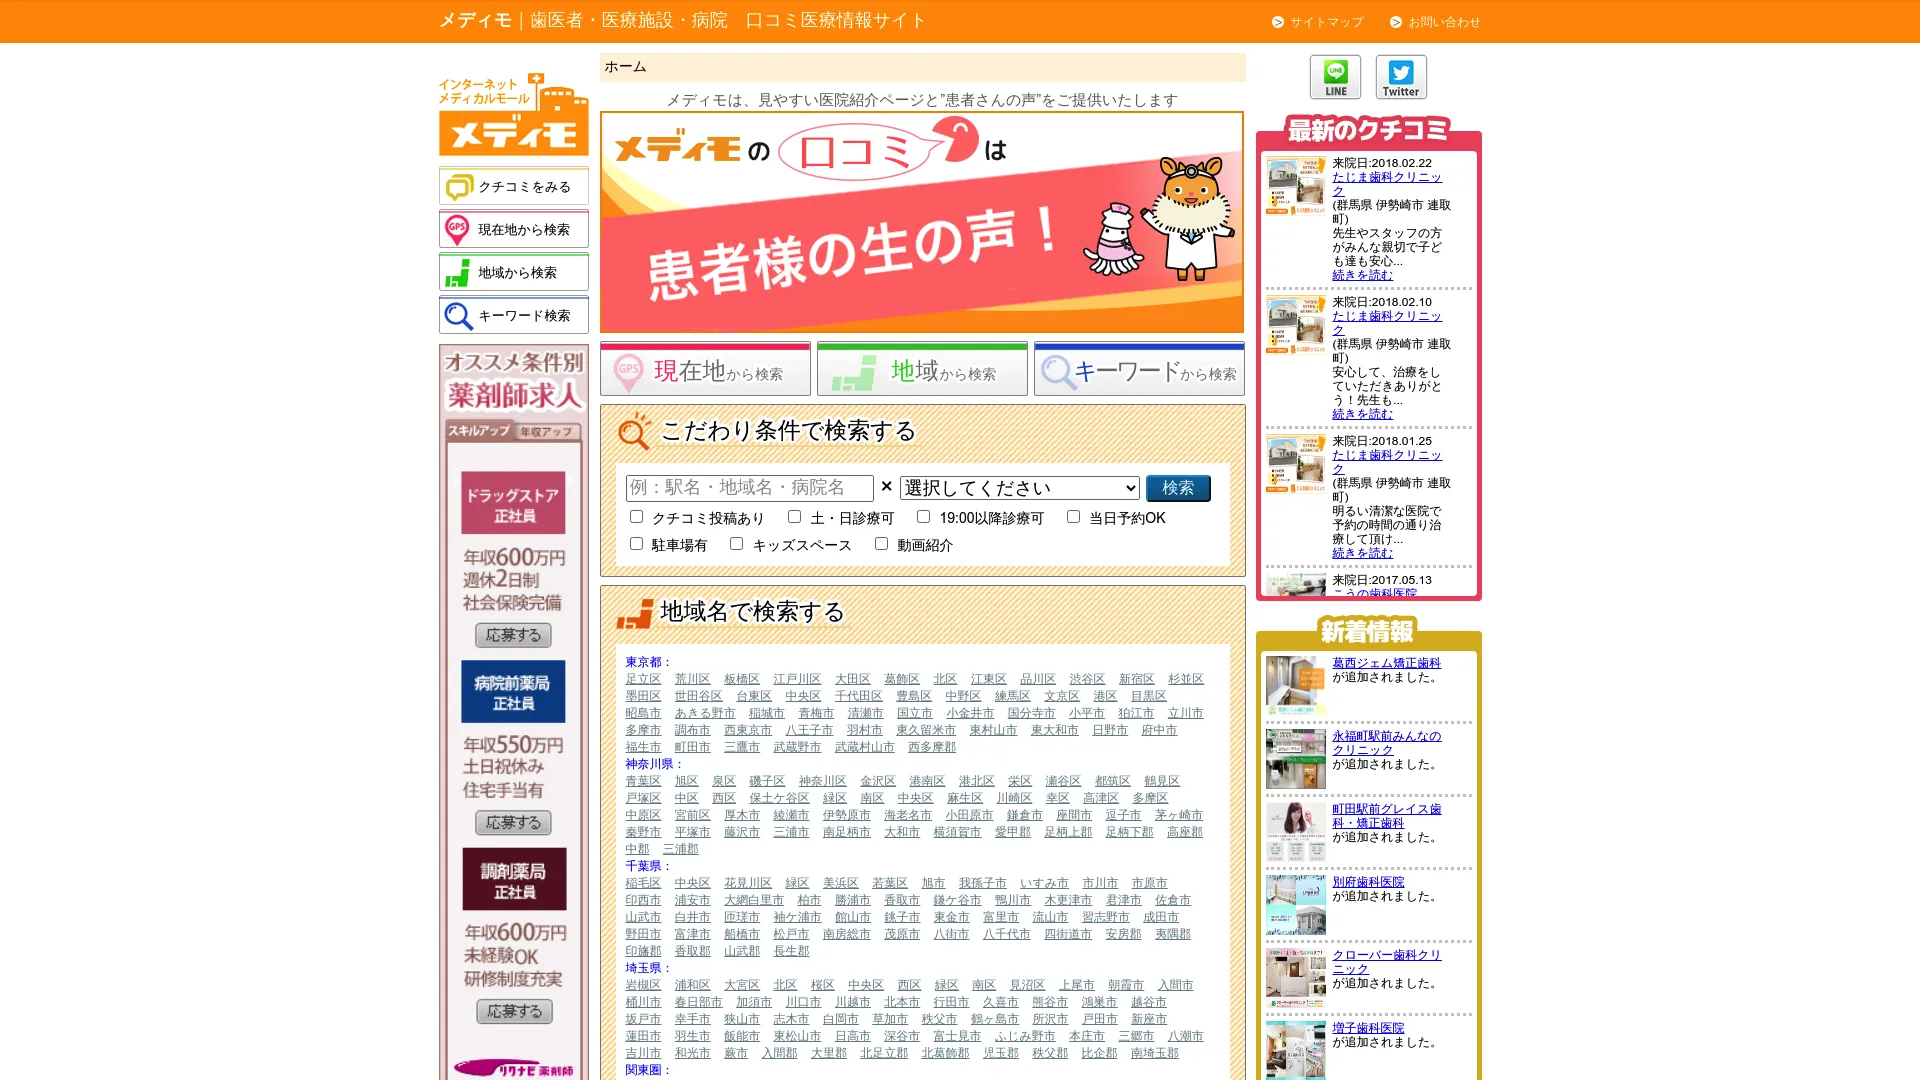
Task: Open the 浦和区 area link
Action: 692,986
